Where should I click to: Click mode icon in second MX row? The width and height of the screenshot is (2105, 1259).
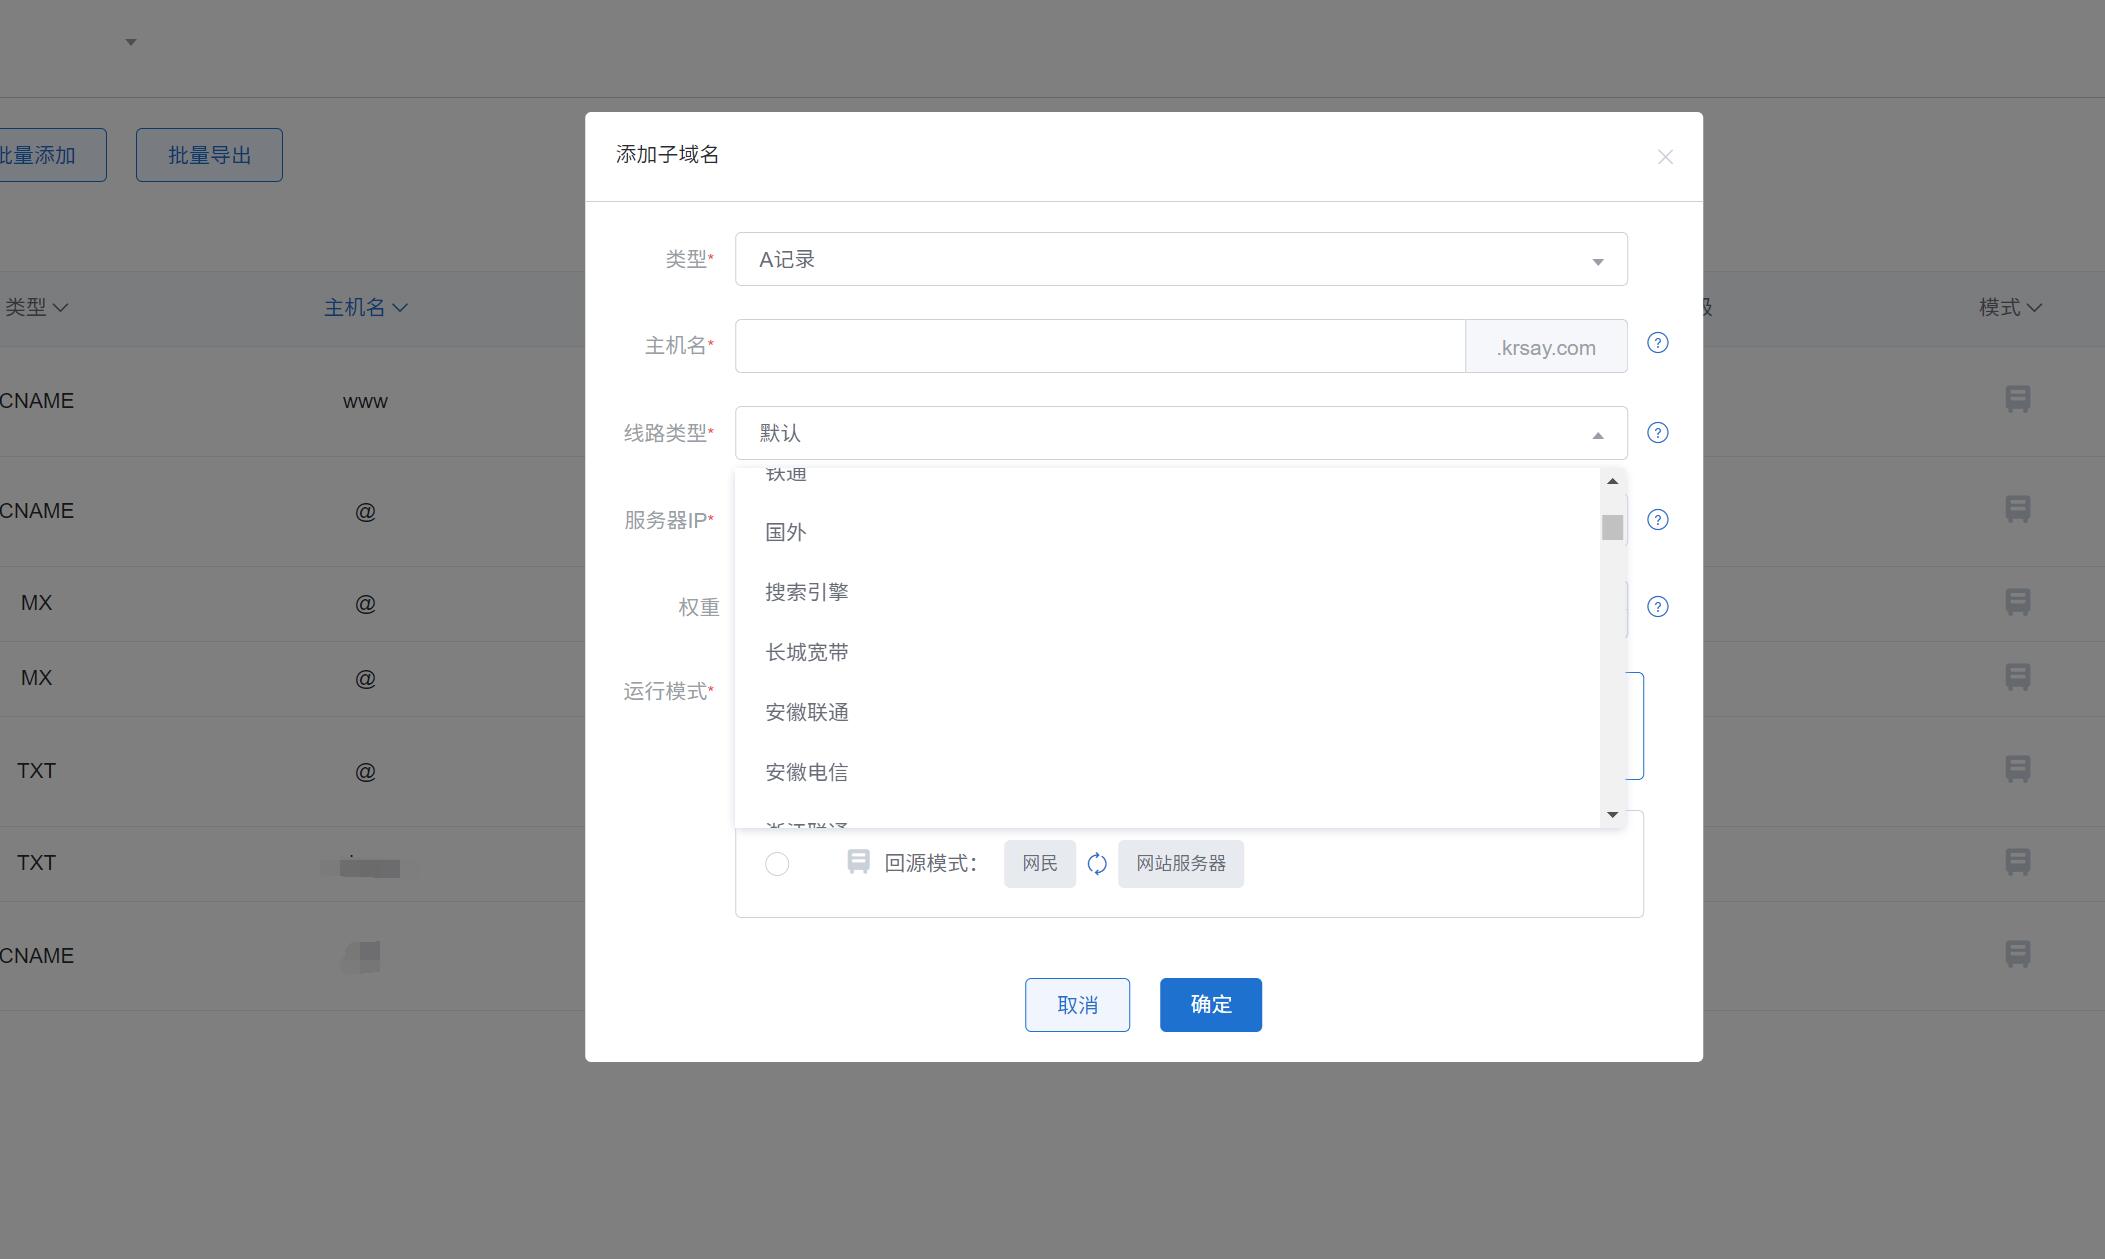tap(2018, 677)
